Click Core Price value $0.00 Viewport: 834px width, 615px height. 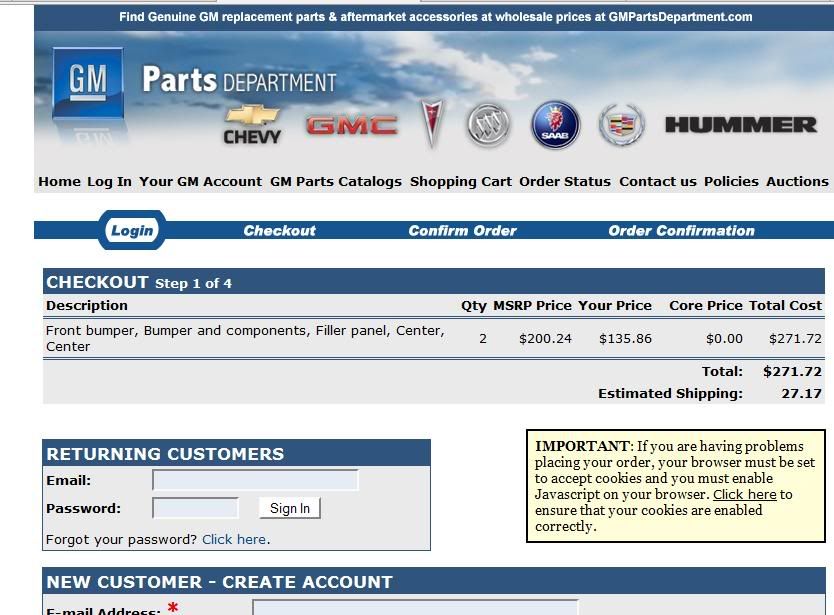(x=724, y=338)
